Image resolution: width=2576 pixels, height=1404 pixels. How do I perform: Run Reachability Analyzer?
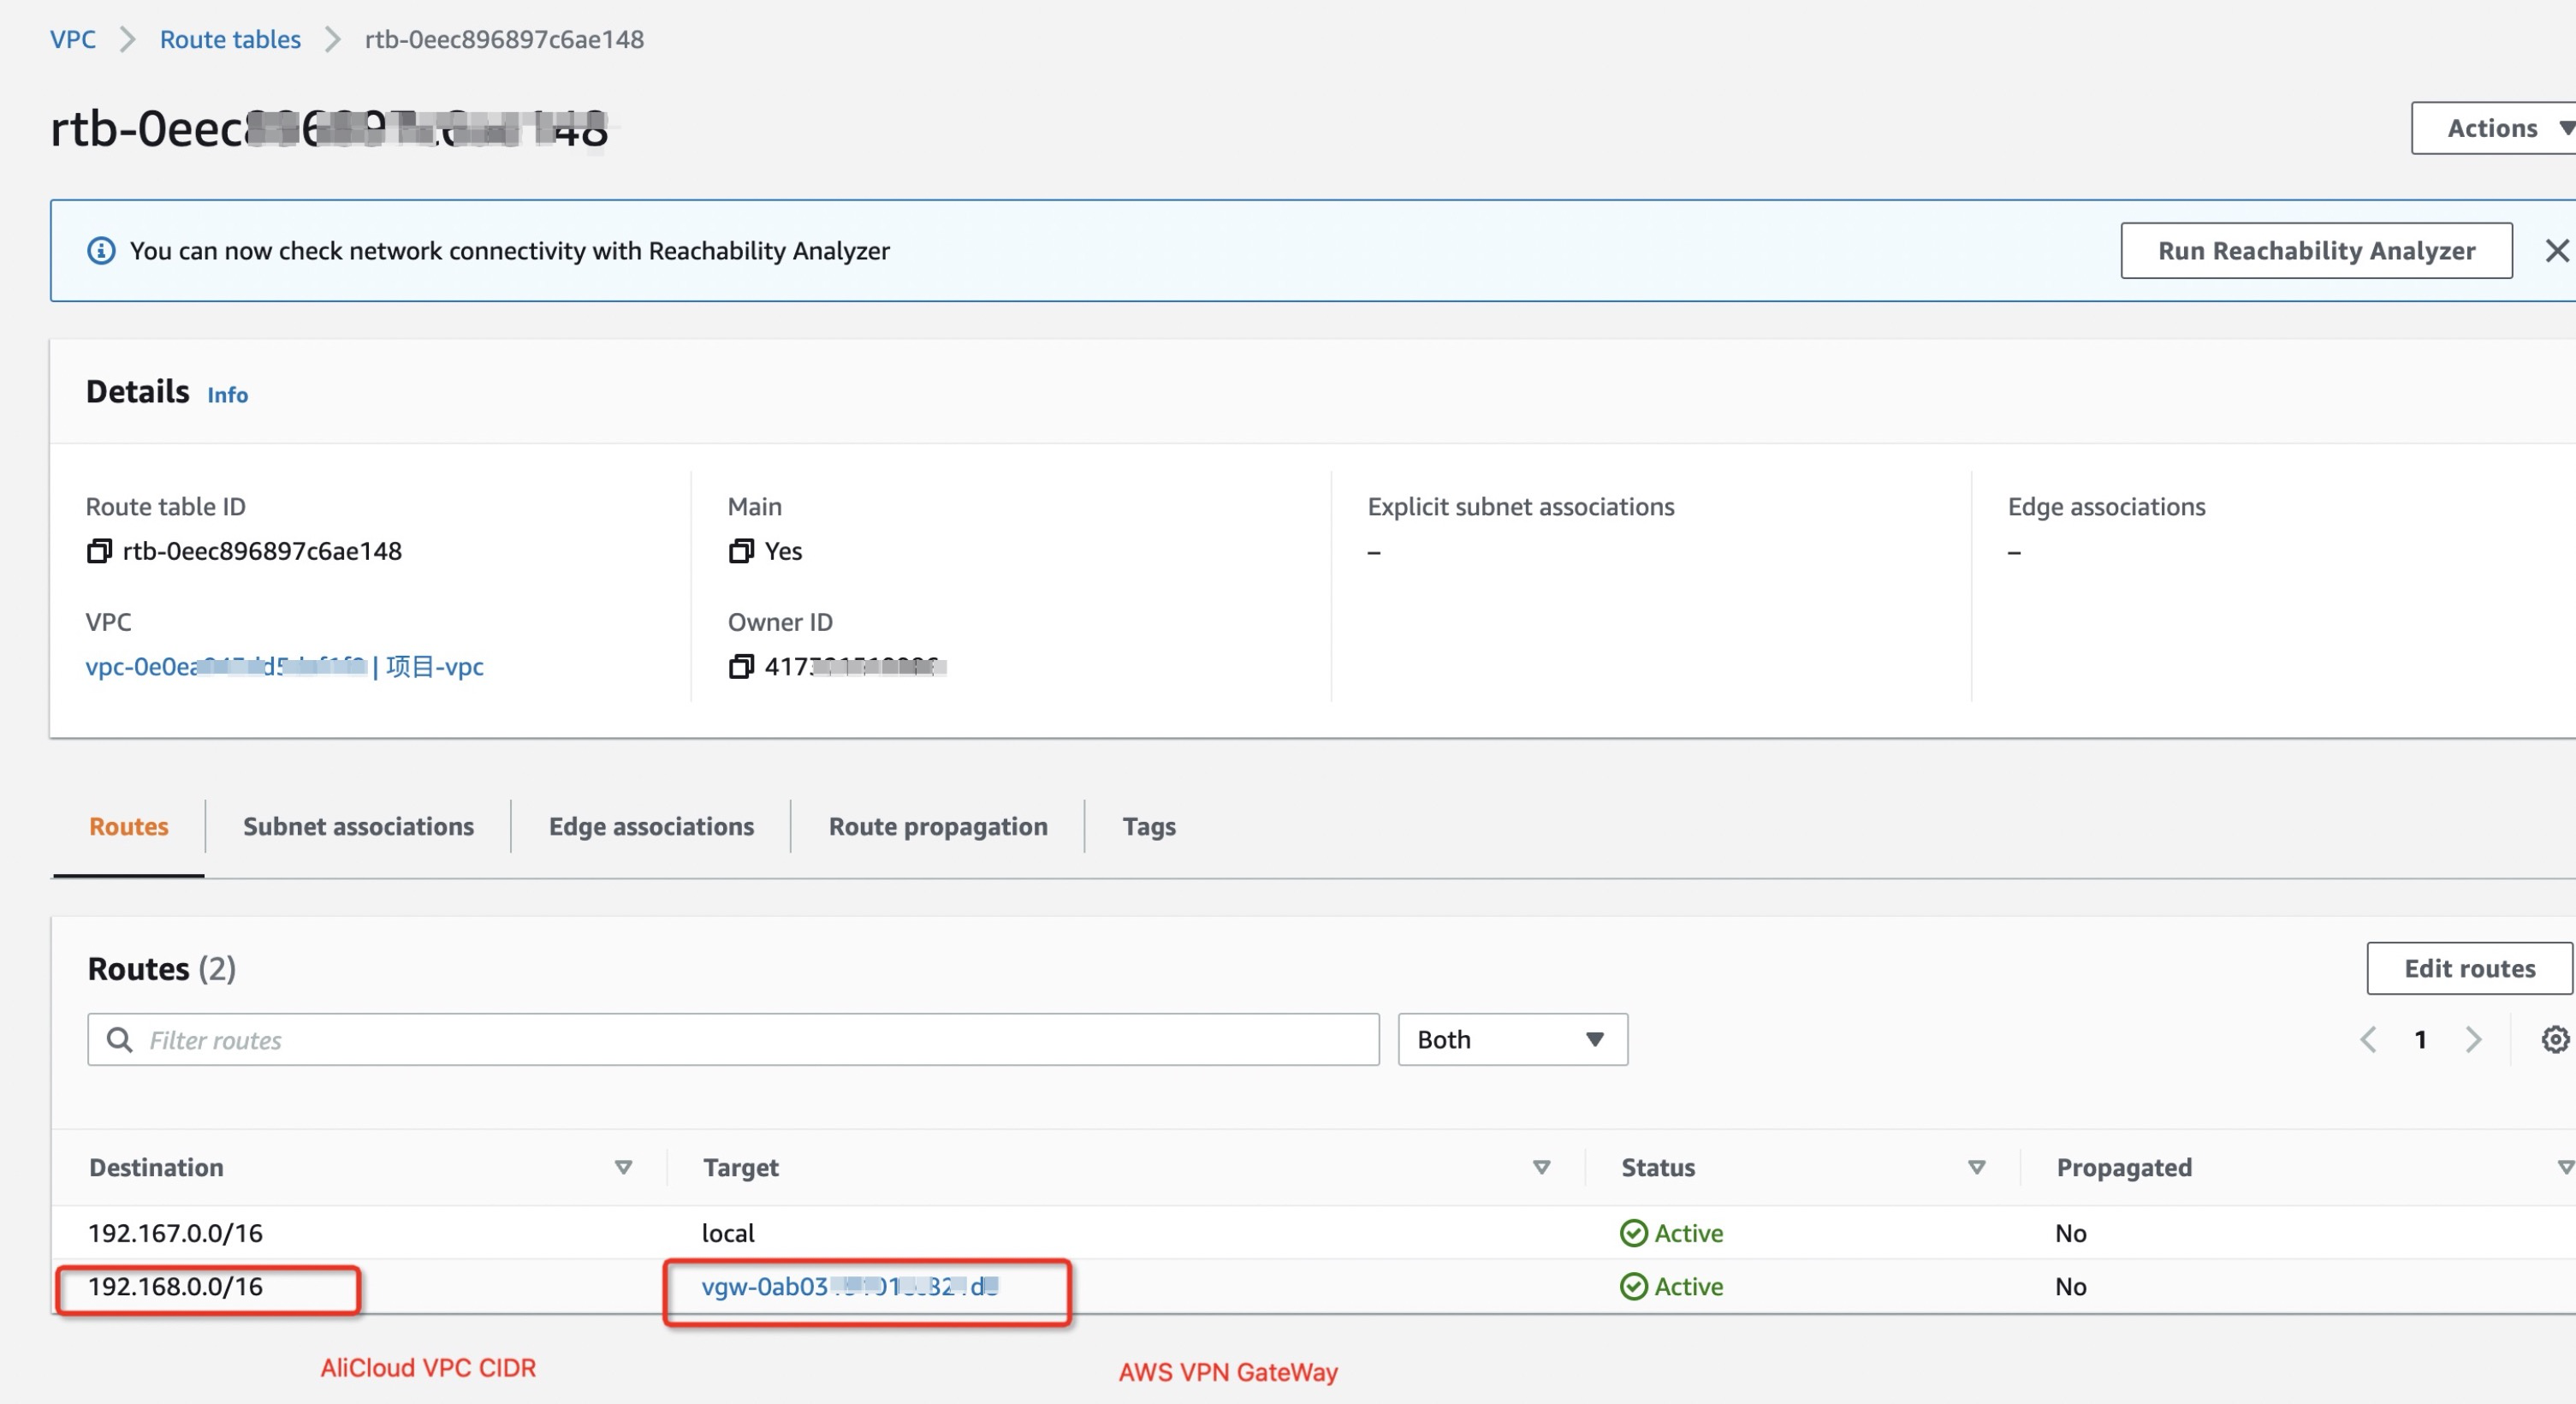pyautogui.click(x=2316, y=250)
